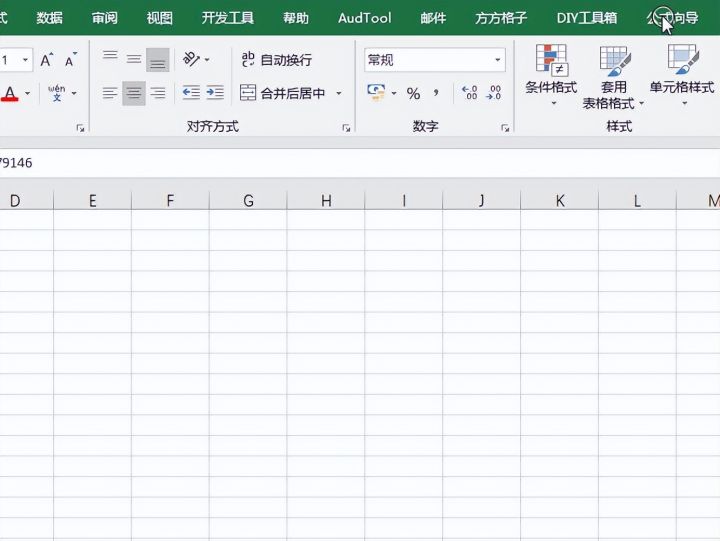
Task: Open accounting format dropdown arrow
Action: click(x=394, y=93)
